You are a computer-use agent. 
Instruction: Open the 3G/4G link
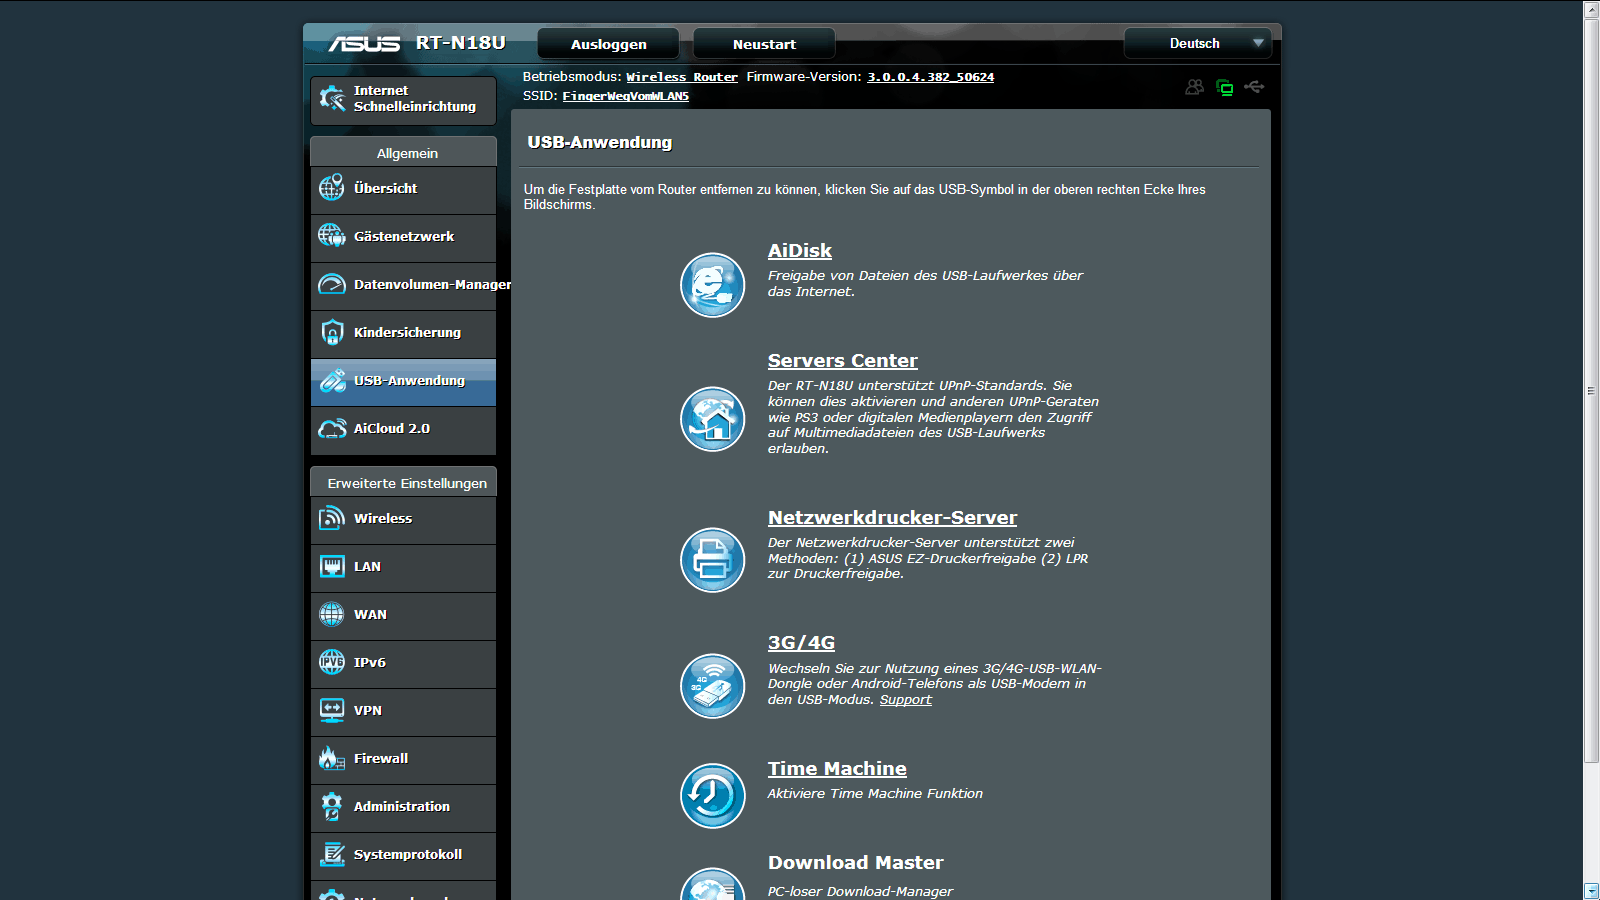(x=801, y=643)
